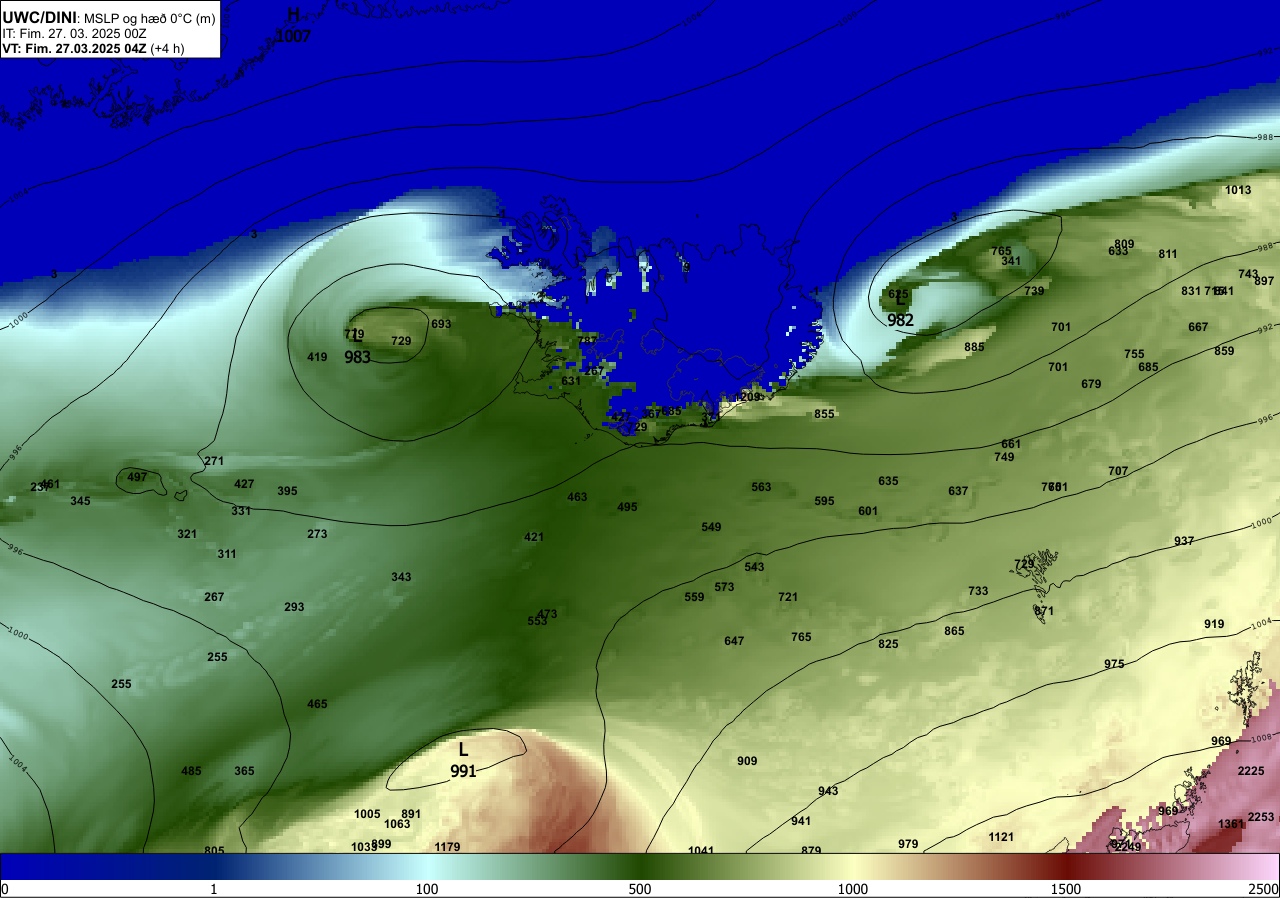The width and height of the screenshot is (1280, 898).
Task: Click the 1121 height value
Action: coord(1001,837)
